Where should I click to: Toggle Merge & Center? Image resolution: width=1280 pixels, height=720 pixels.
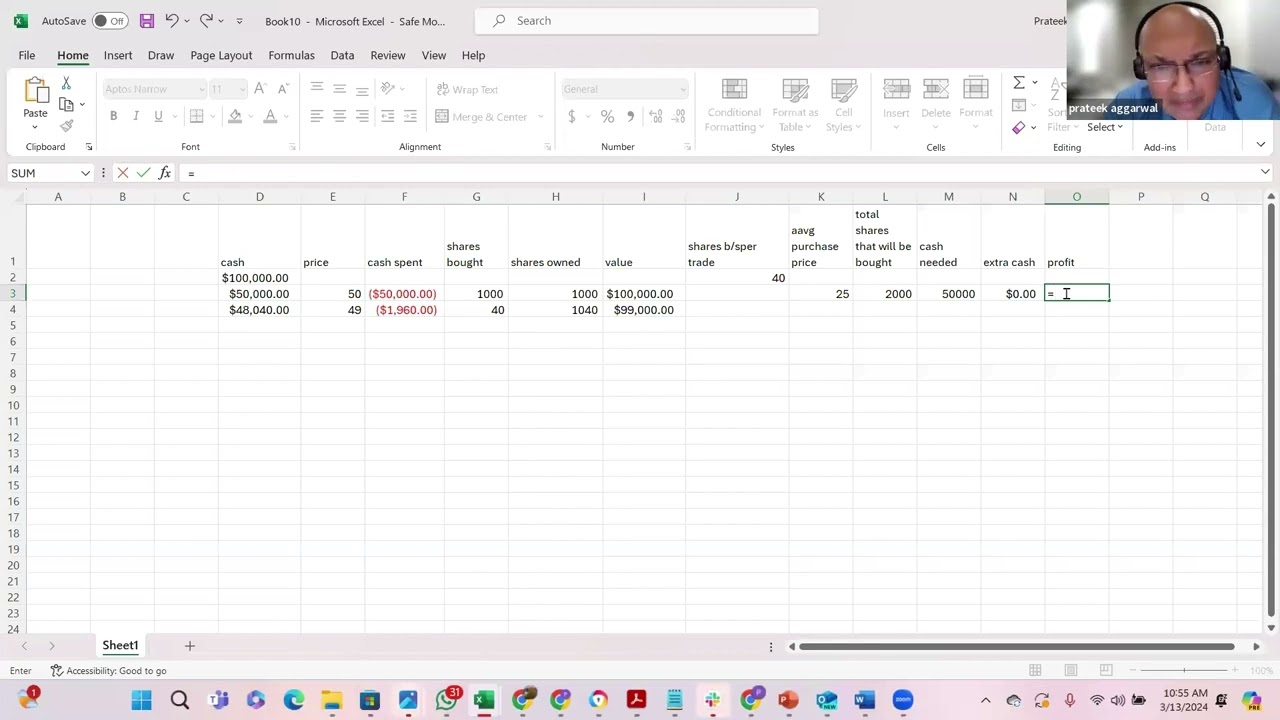[482, 117]
